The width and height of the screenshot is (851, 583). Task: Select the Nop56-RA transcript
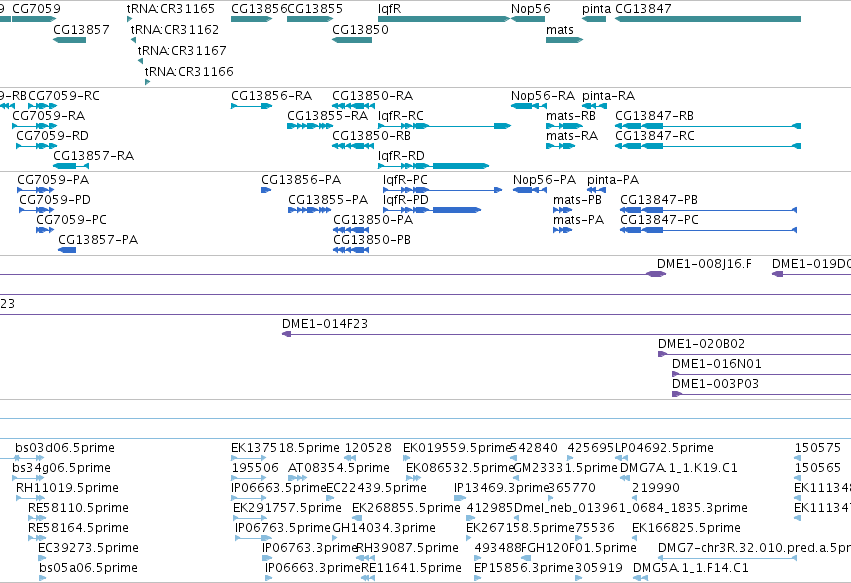[543, 96]
